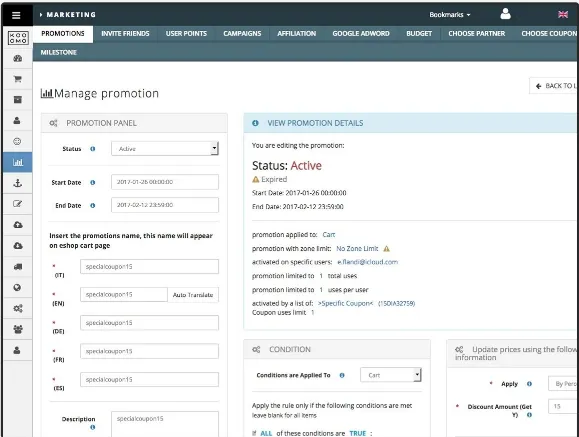The width and height of the screenshot is (579, 437).
Task: Expand the Bookmarks dropdown
Action: point(450,15)
